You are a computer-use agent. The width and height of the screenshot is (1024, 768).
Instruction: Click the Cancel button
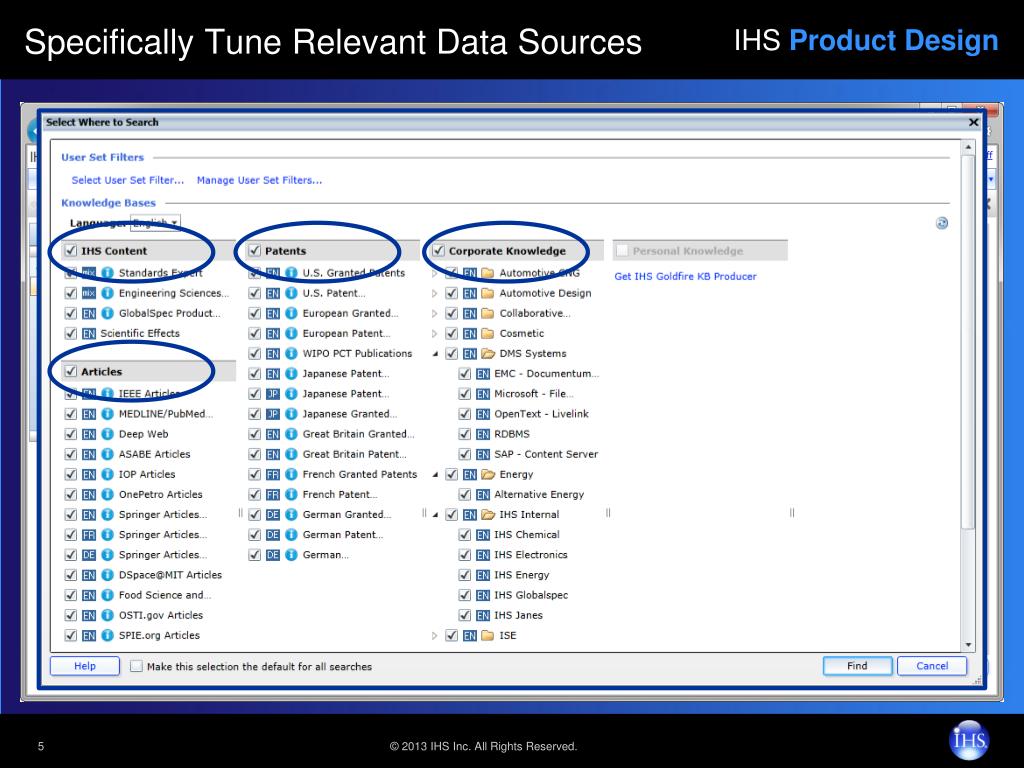(x=932, y=666)
